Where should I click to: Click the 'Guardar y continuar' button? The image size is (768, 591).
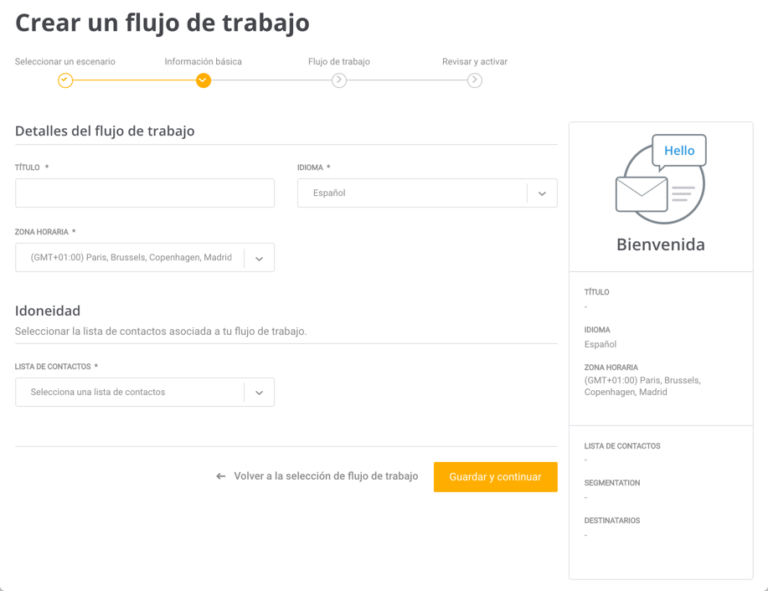pyautogui.click(x=496, y=477)
